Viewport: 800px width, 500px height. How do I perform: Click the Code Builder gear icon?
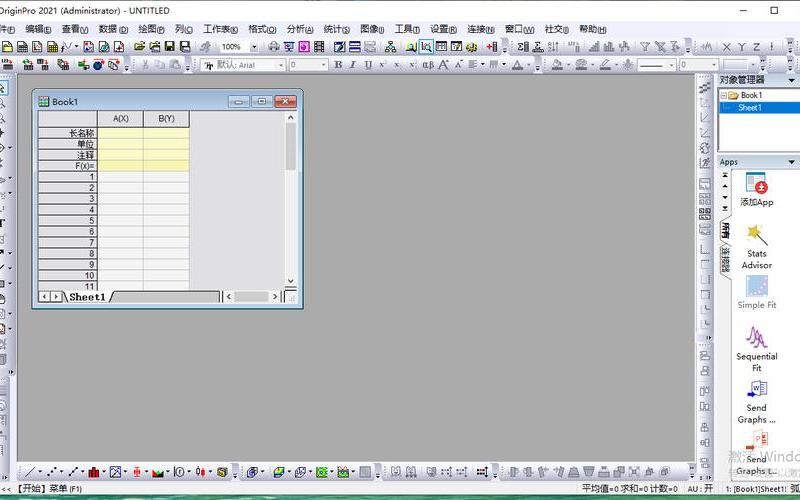[471, 47]
